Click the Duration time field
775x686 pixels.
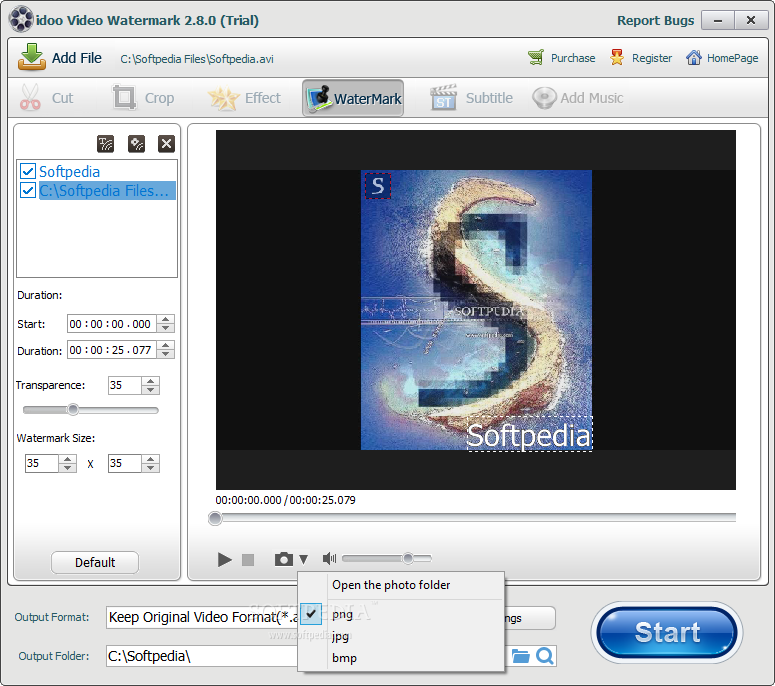[112, 350]
